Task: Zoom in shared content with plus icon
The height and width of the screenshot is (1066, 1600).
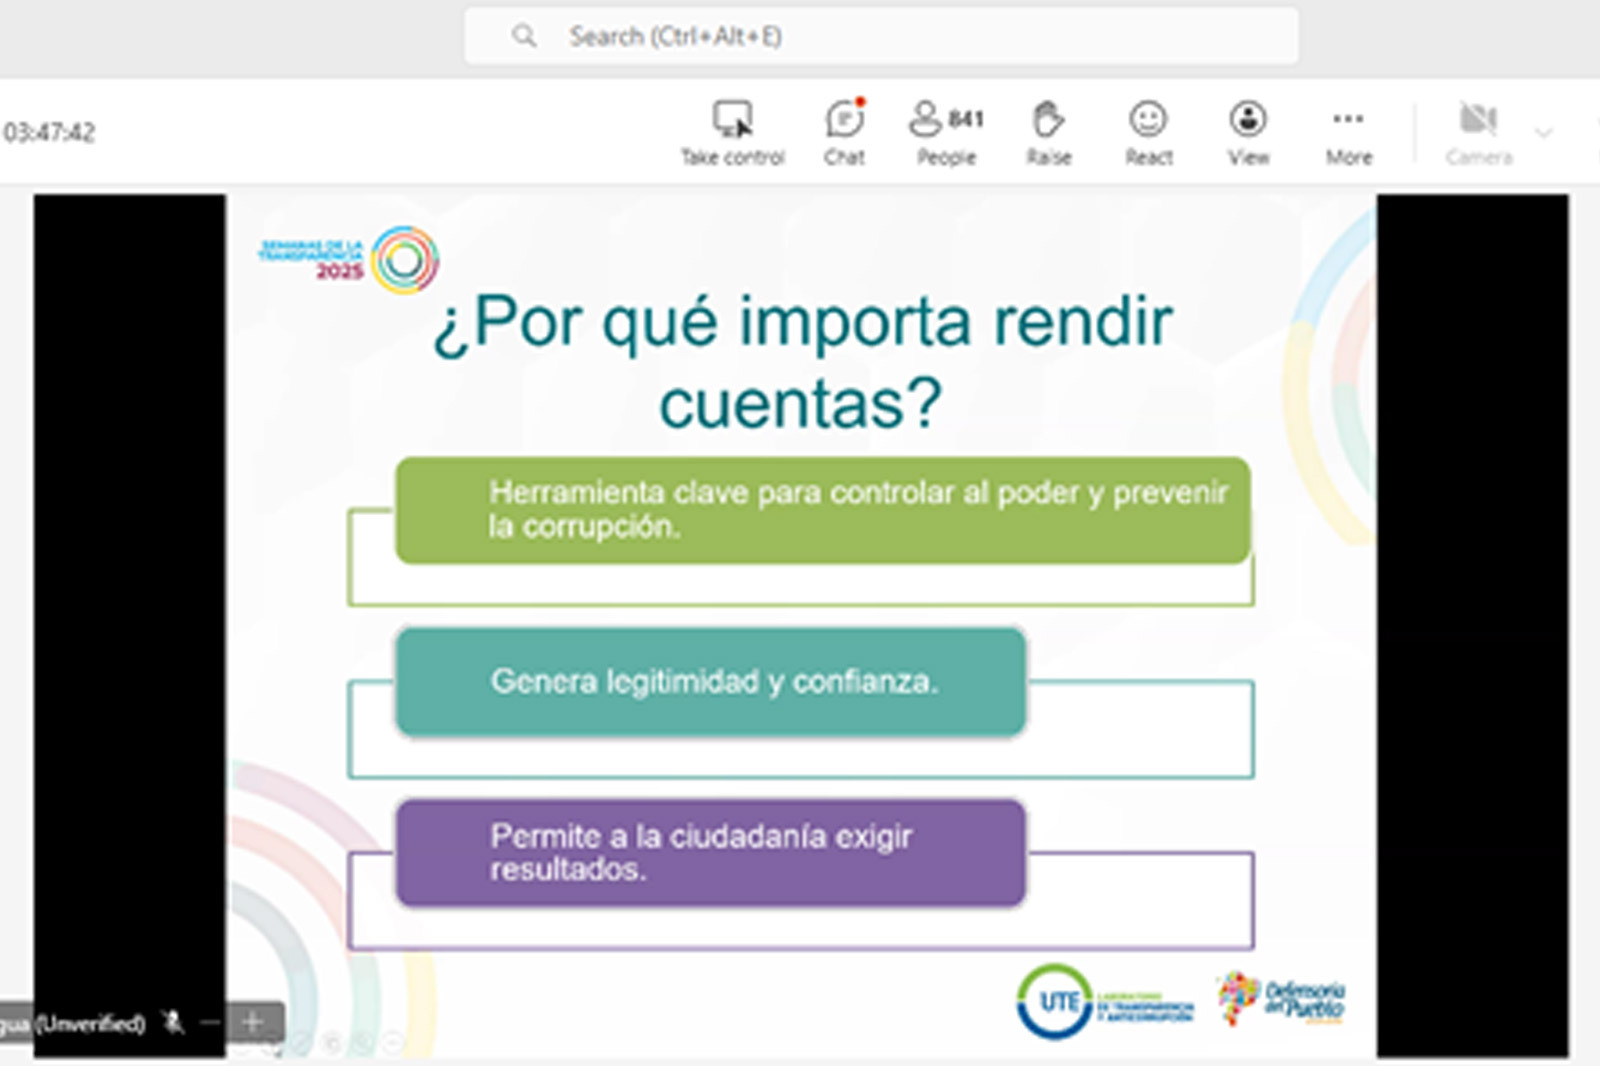Action: click(252, 1022)
